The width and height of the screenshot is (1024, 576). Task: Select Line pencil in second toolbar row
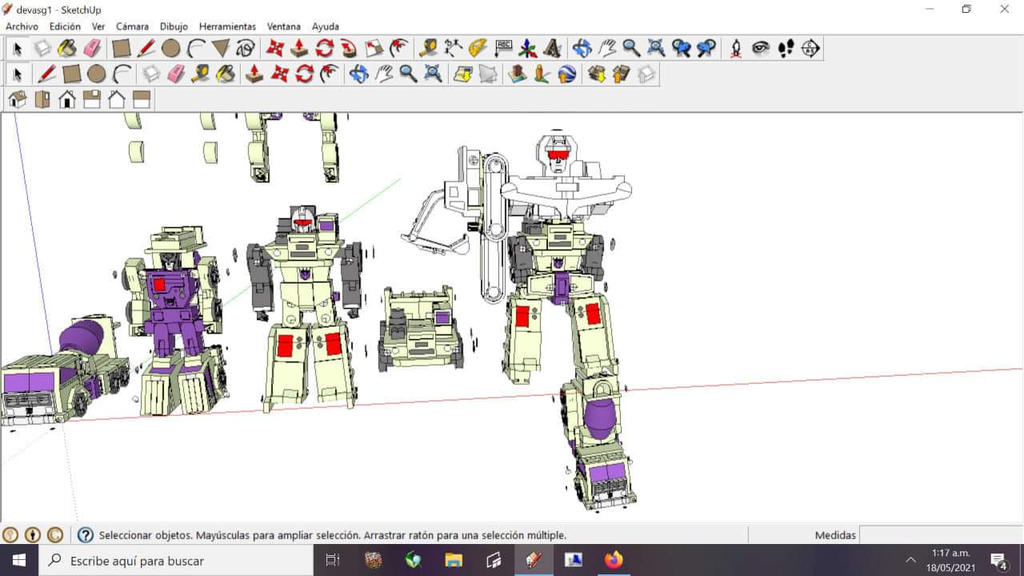coord(46,74)
